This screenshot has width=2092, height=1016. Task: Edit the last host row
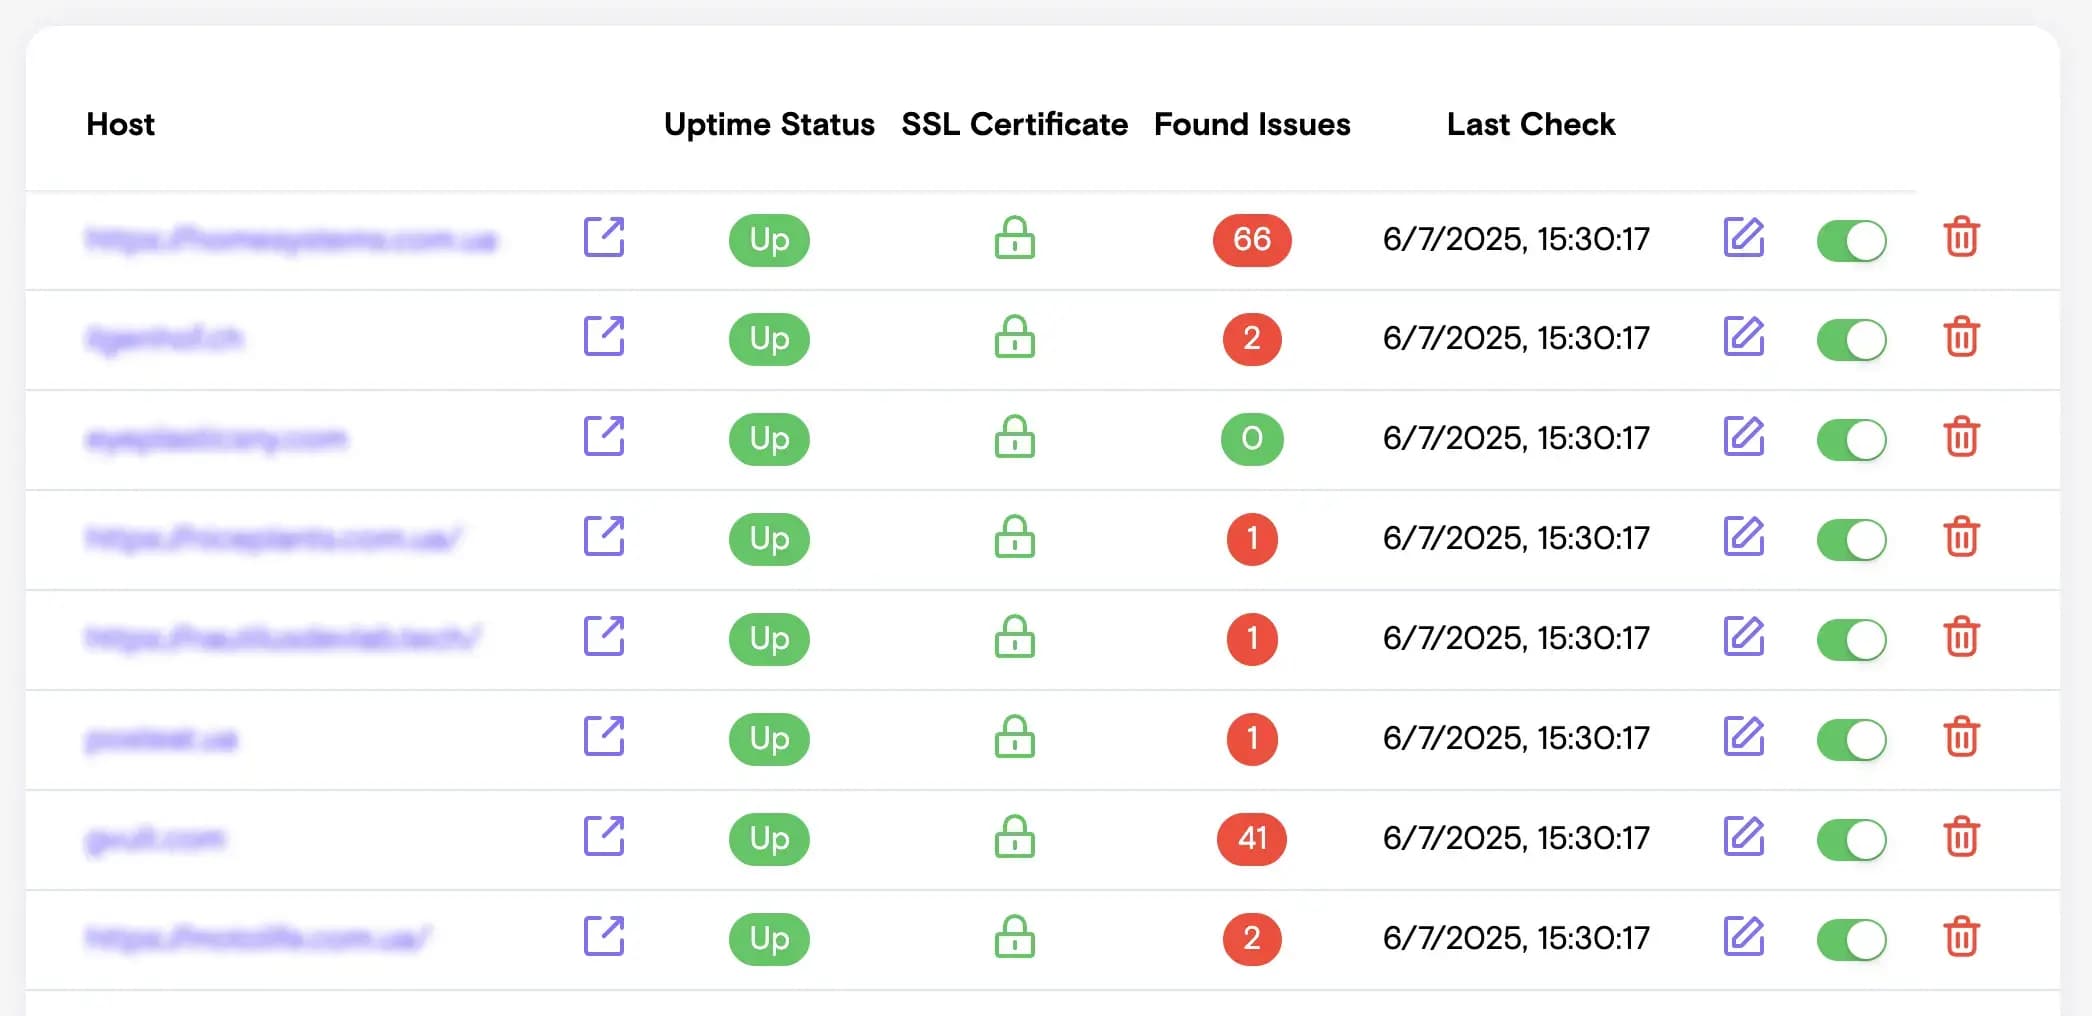coord(1744,937)
